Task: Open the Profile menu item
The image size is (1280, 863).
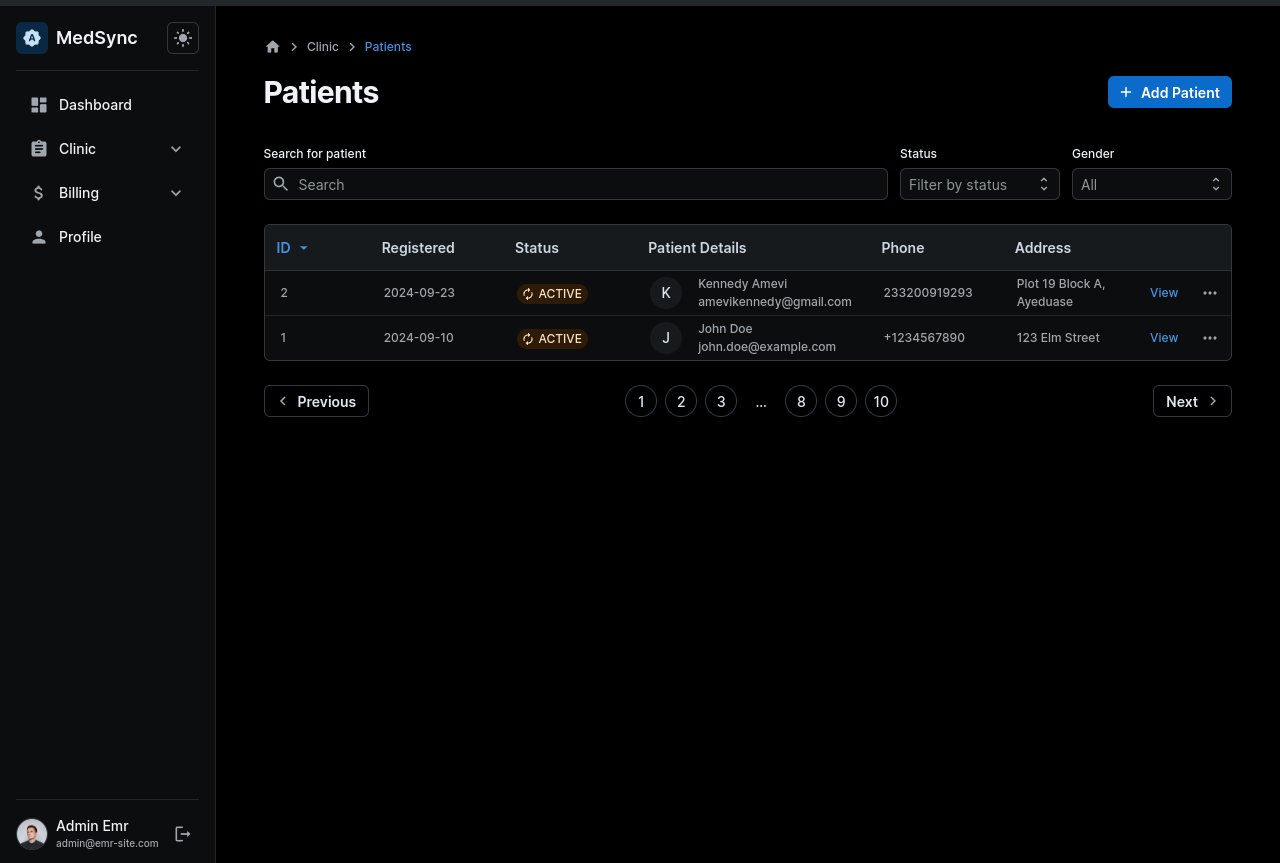Action: point(80,237)
